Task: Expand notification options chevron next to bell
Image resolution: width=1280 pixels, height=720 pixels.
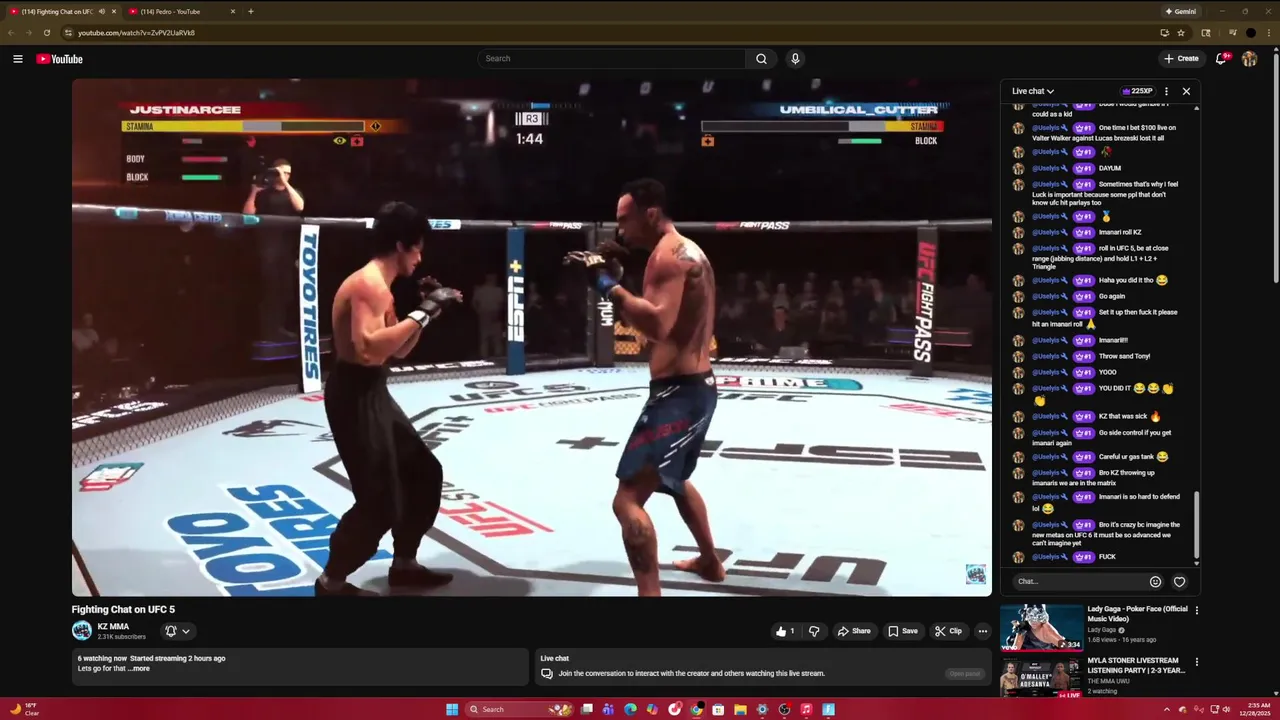Action: click(x=185, y=631)
